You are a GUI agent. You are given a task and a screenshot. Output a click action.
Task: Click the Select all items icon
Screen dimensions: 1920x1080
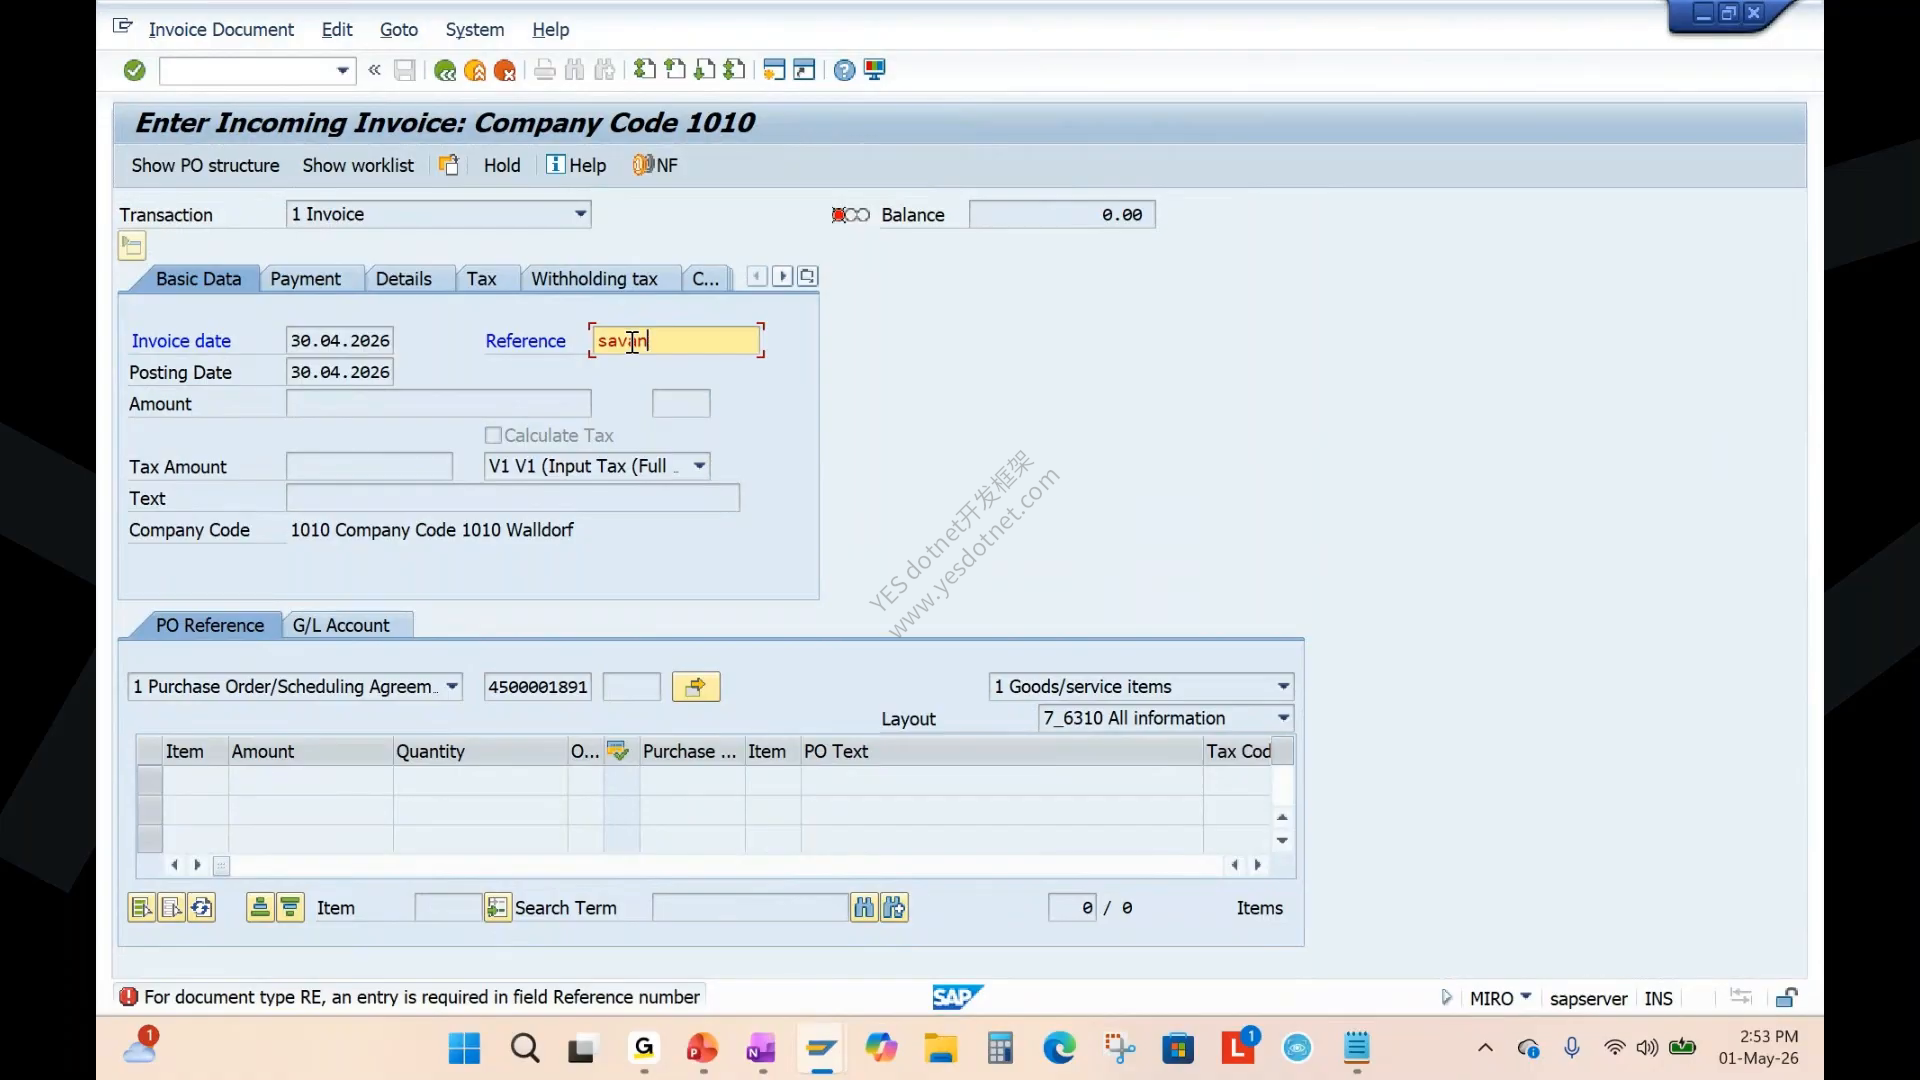(142, 908)
